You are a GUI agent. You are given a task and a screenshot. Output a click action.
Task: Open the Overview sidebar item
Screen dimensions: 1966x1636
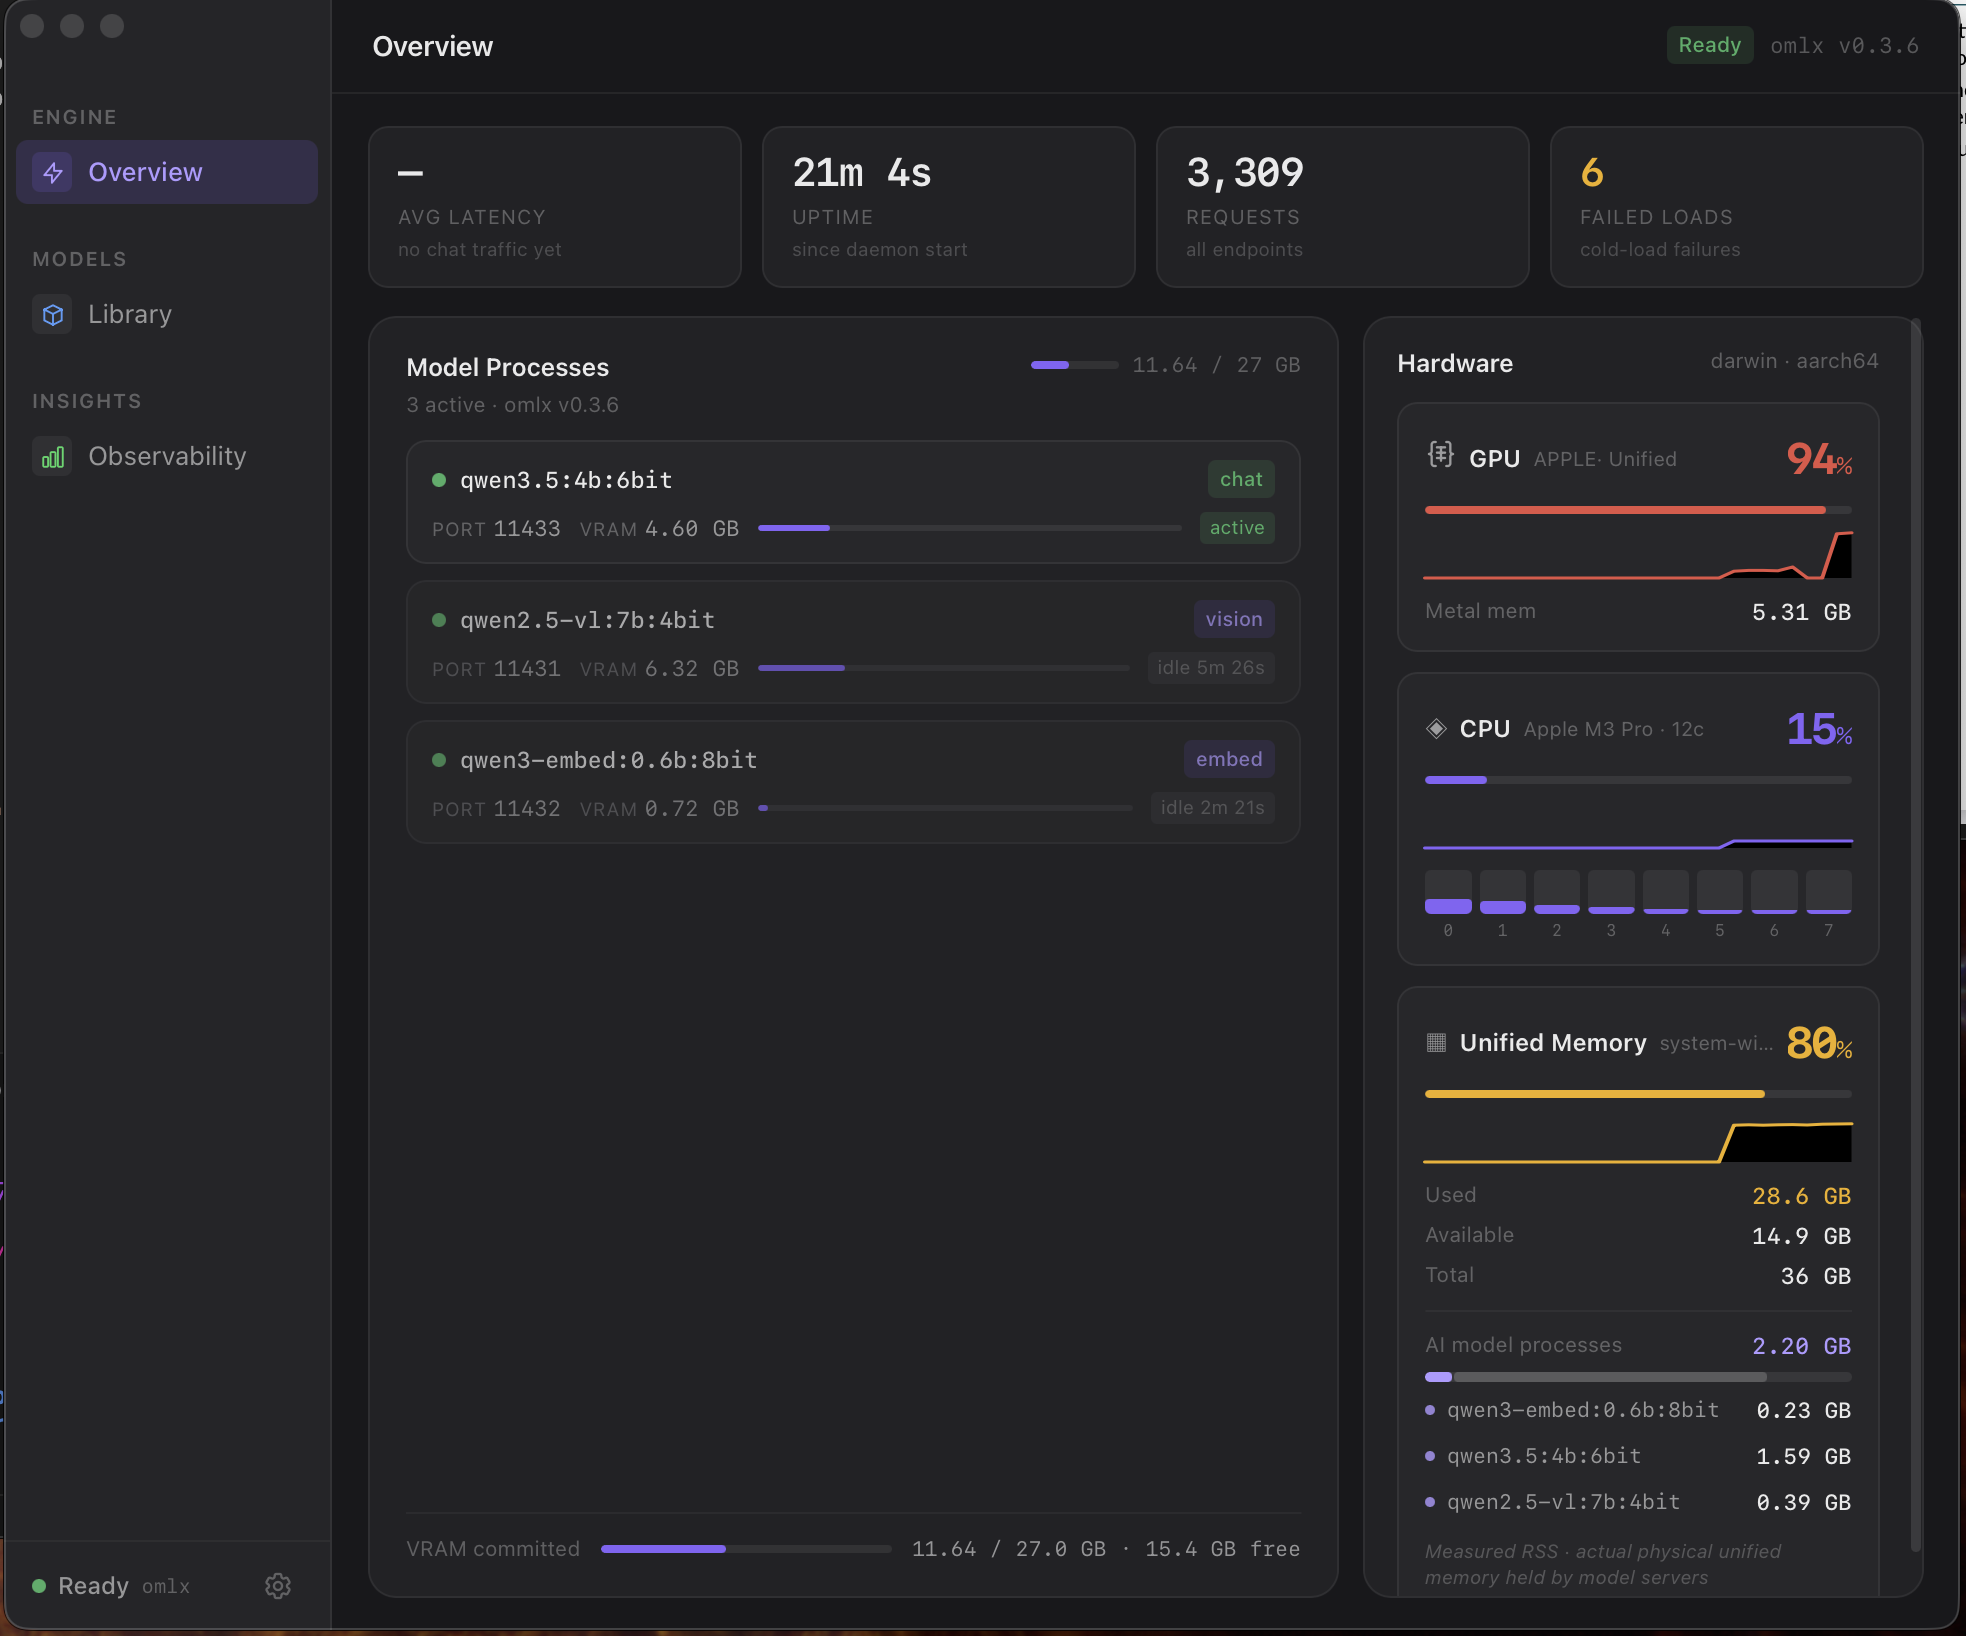[167, 172]
